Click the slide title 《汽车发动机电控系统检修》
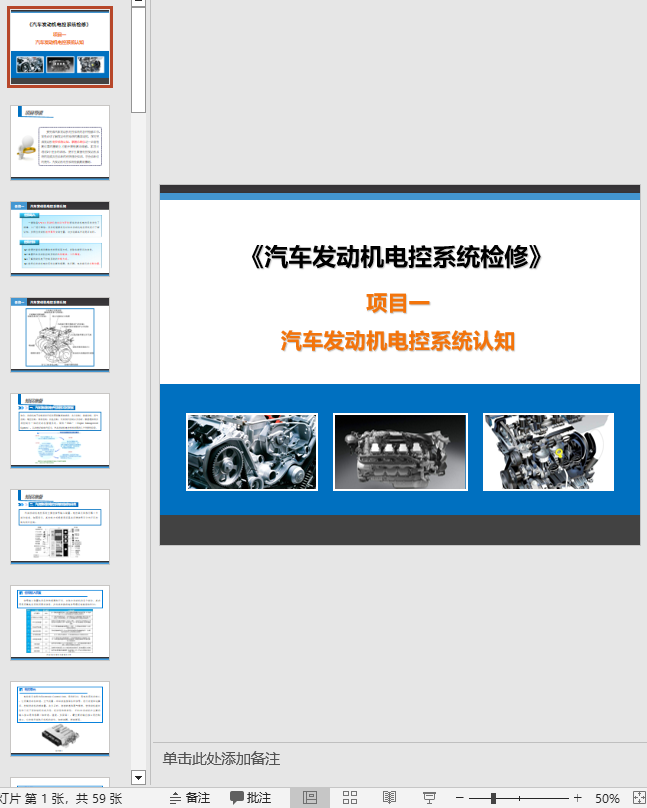Viewport: 647px width, 808px height. 396,257
